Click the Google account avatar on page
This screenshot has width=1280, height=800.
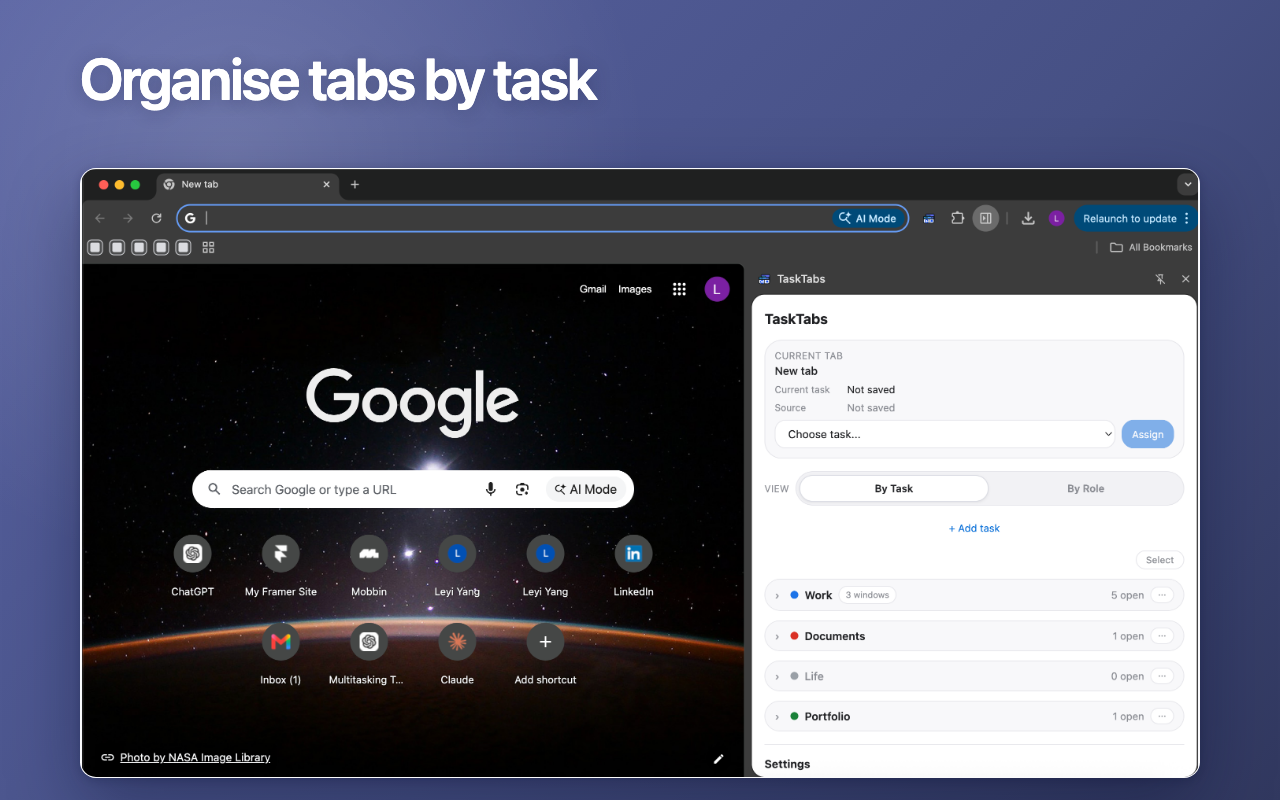(717, 289)
